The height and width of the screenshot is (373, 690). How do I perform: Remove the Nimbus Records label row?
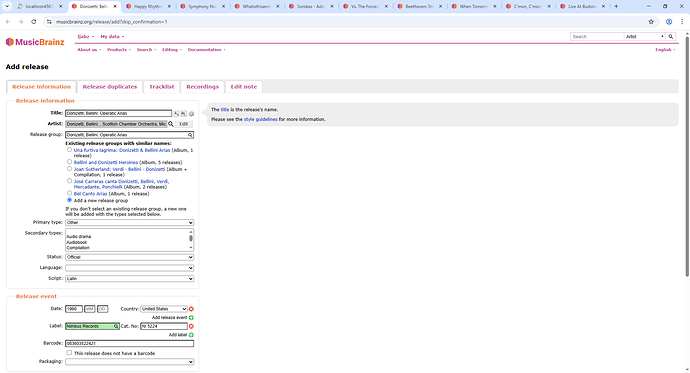coord(191,326)
